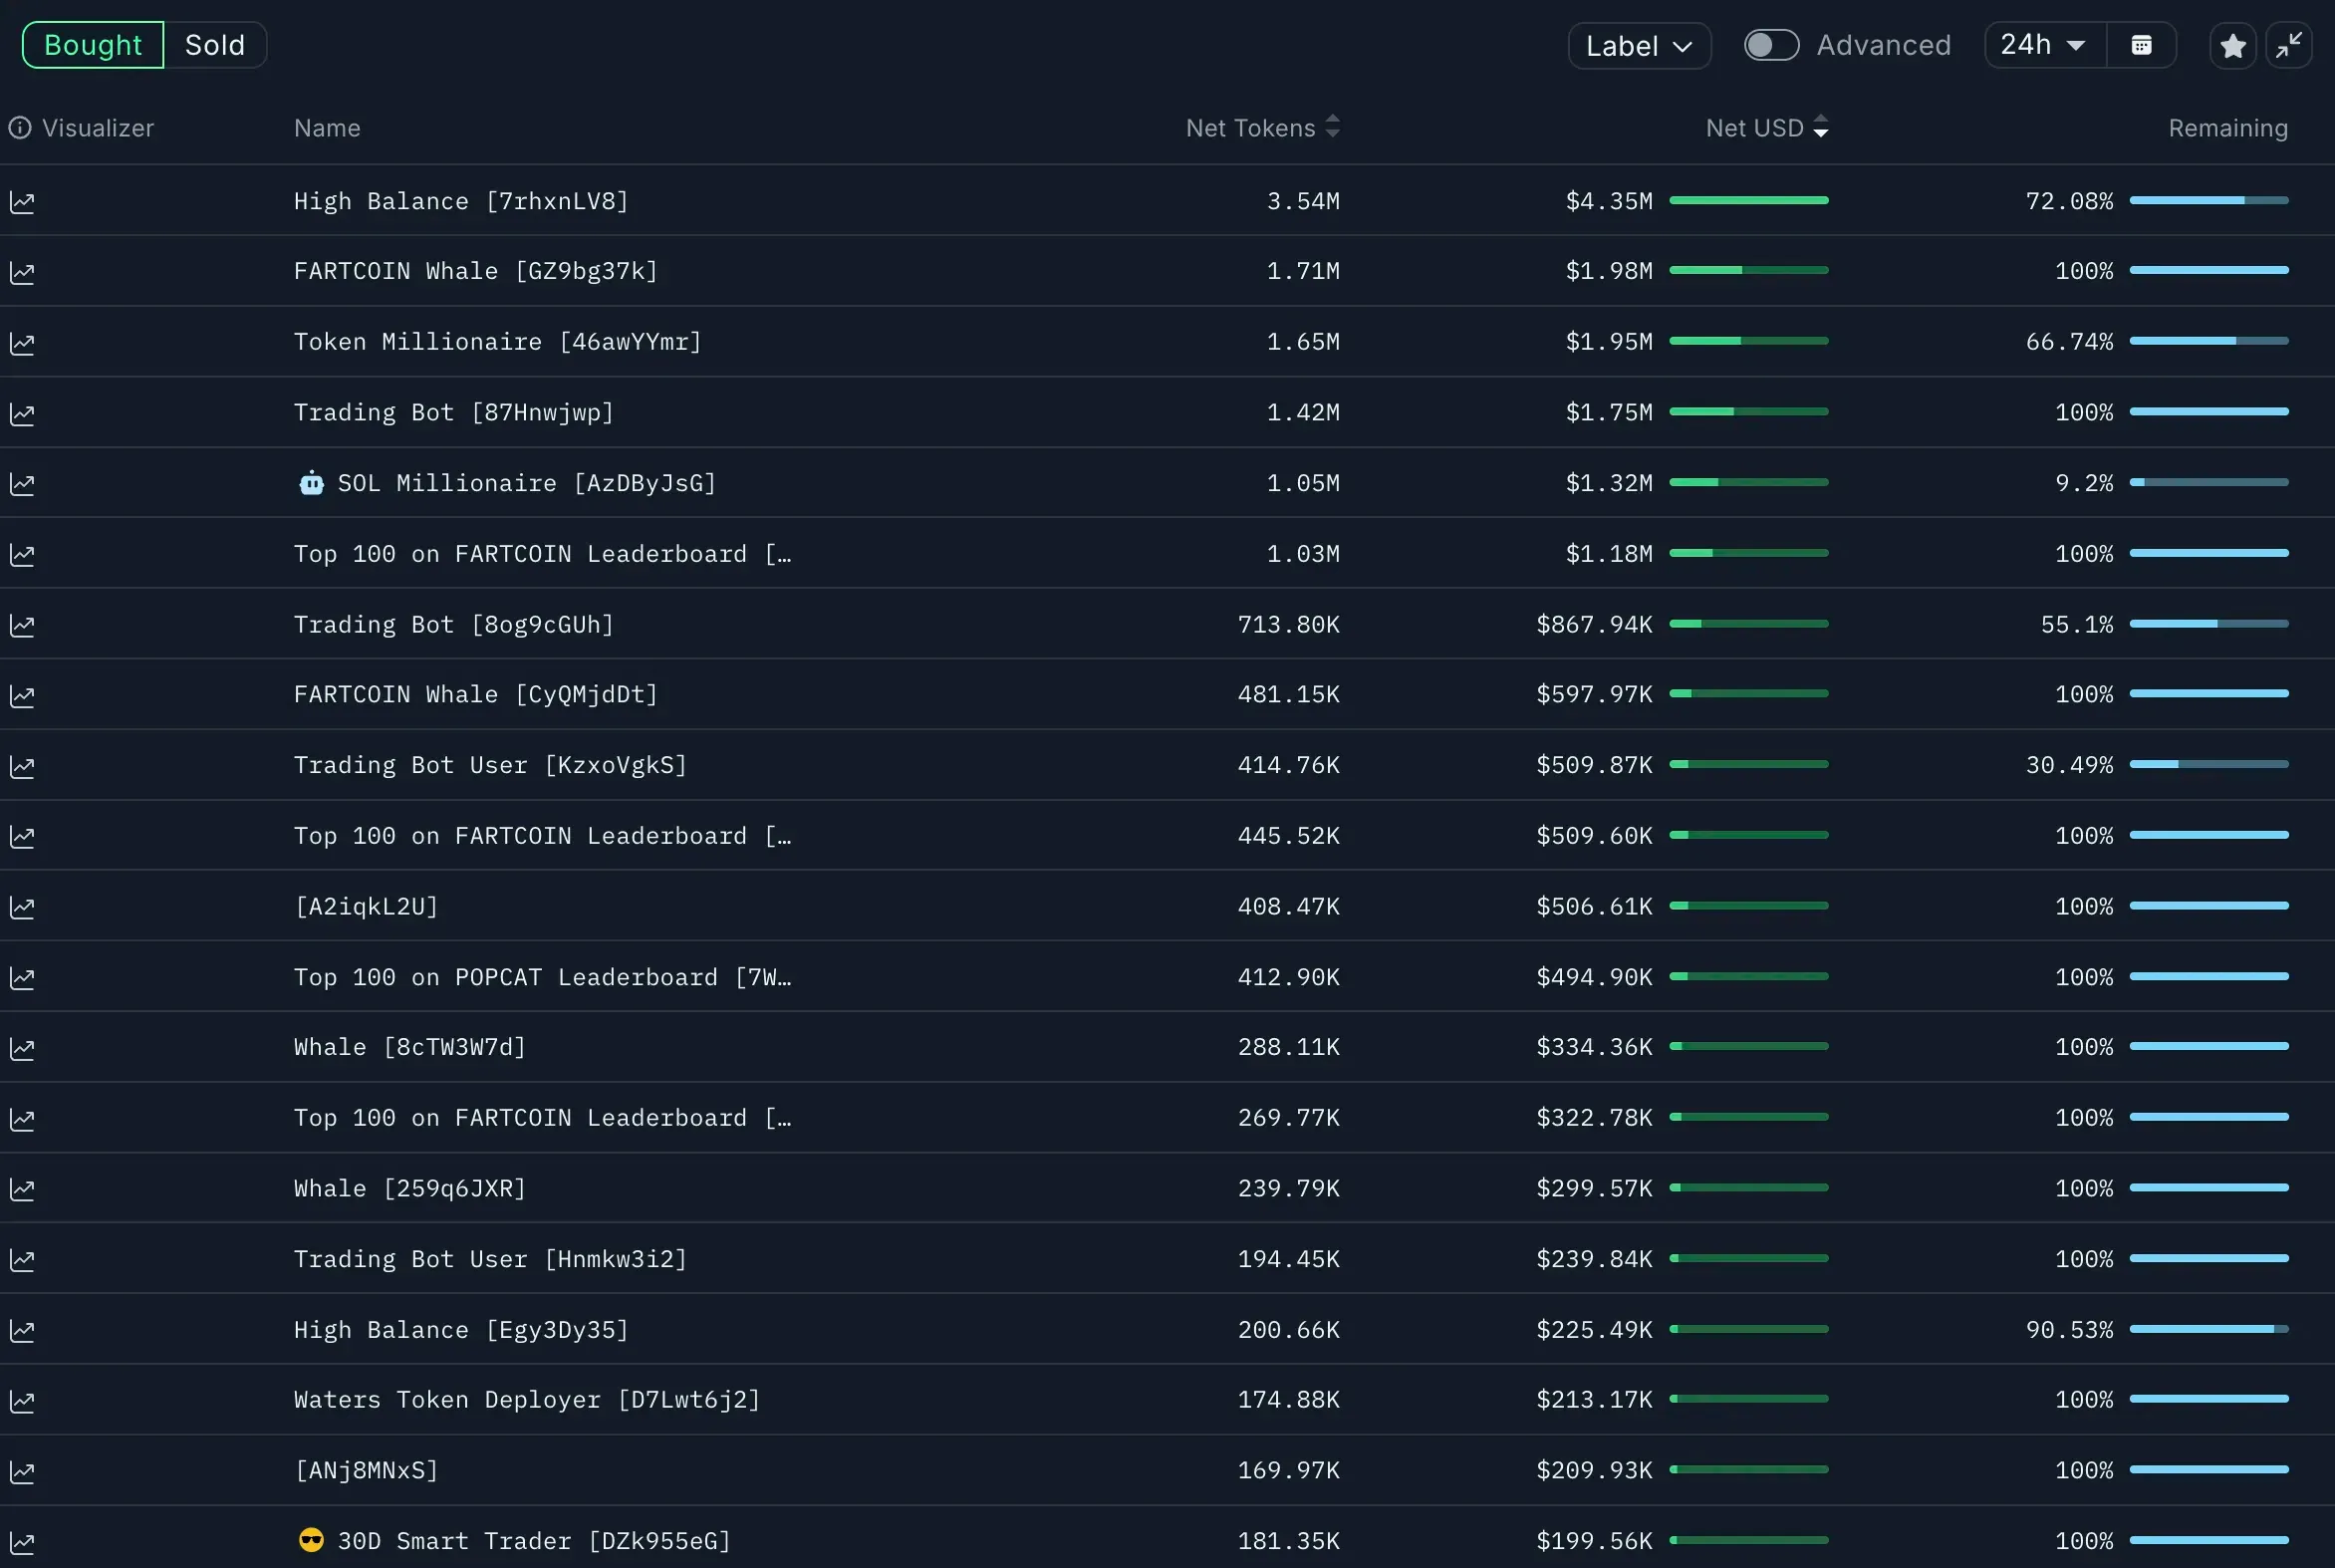Click the star favorites icon
This screenshot has width=2335, height=1568.
pos(2232,46)
